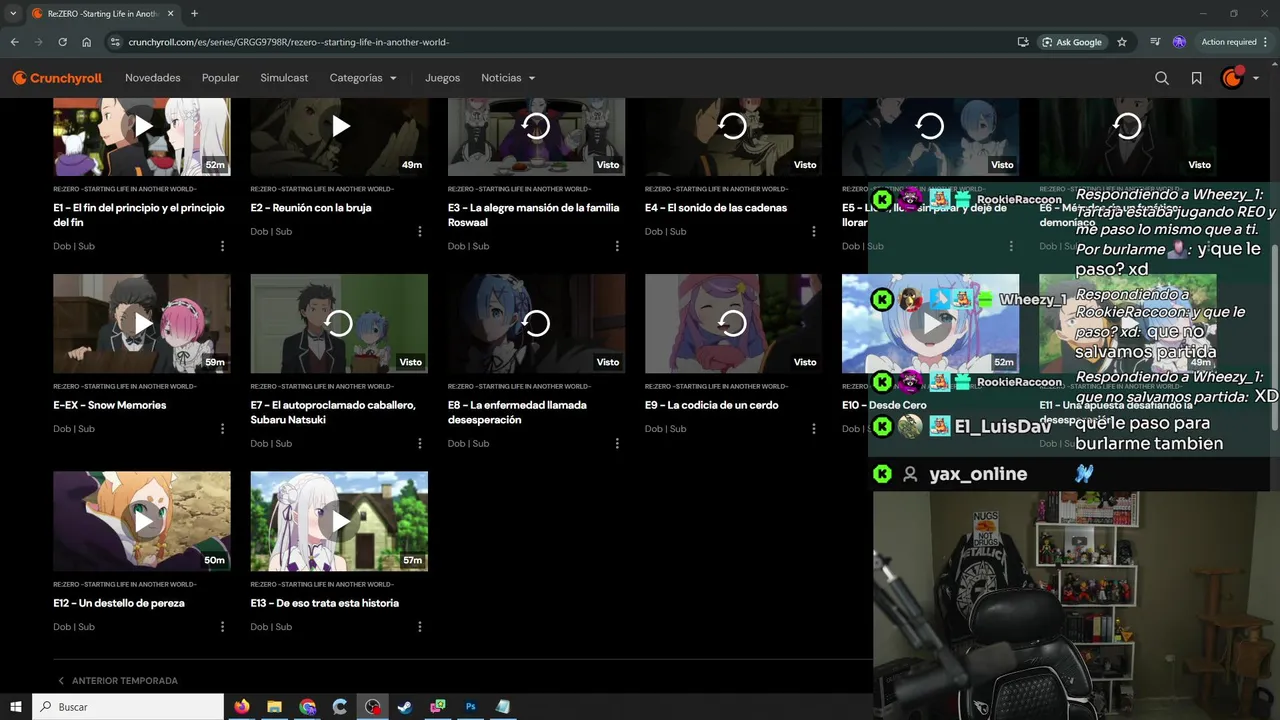Play E12 Un destello de pereza thumbnail
1280x720 pixels.
coord(142,522)
